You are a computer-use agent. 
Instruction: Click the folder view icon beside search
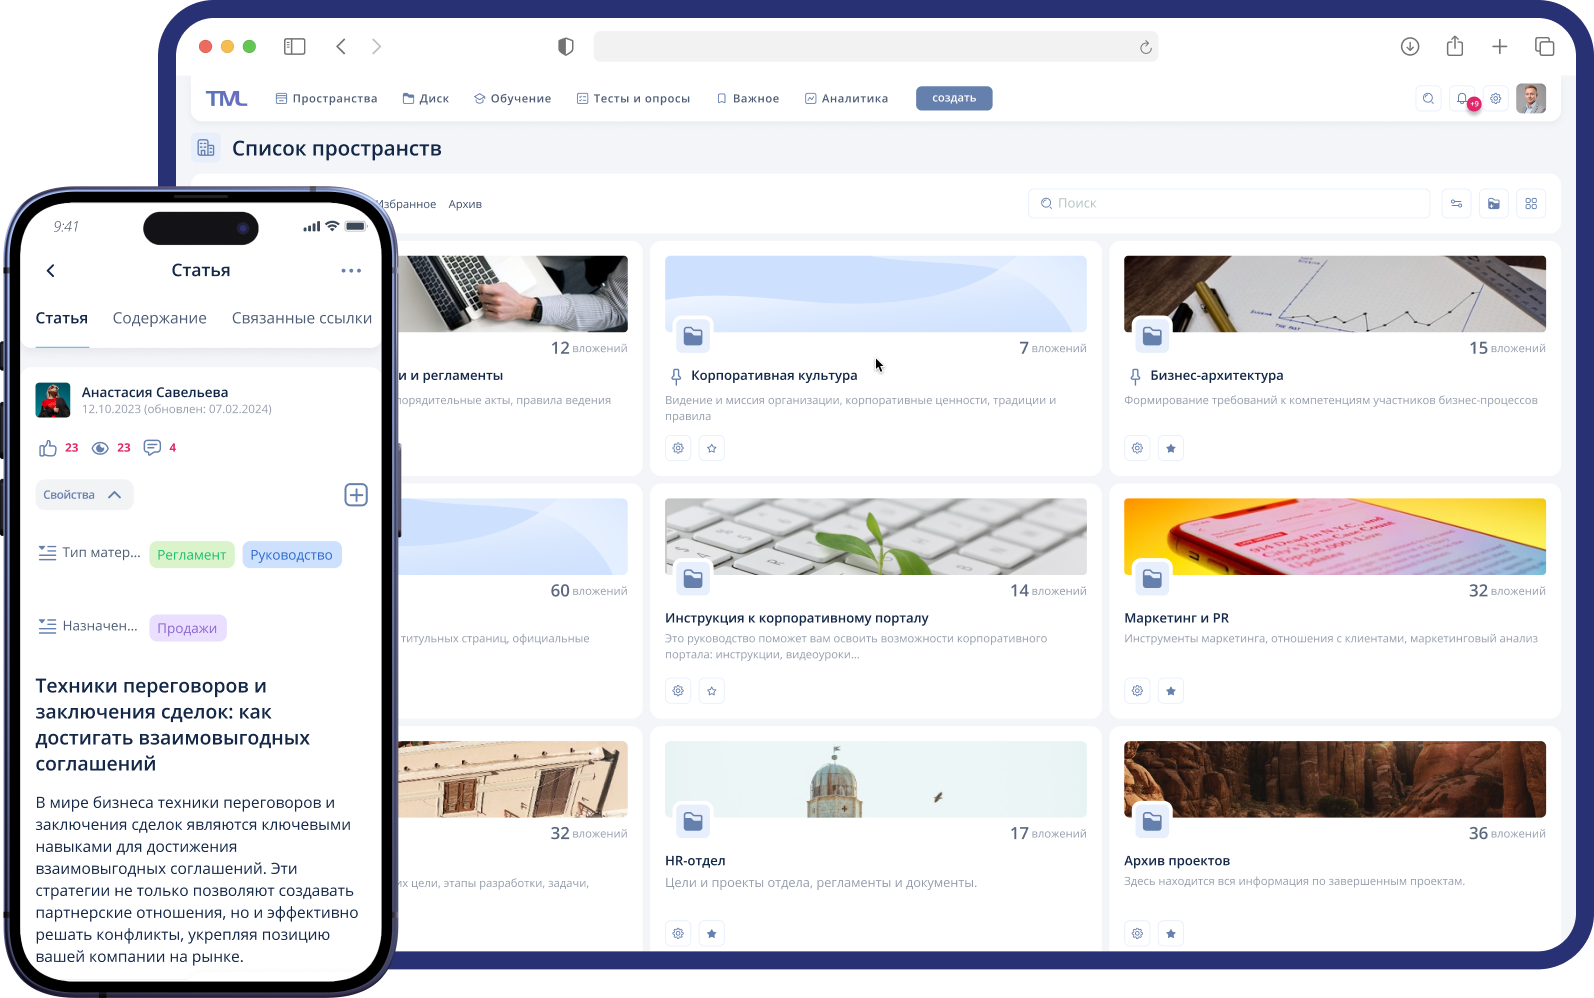point(1493,204)
